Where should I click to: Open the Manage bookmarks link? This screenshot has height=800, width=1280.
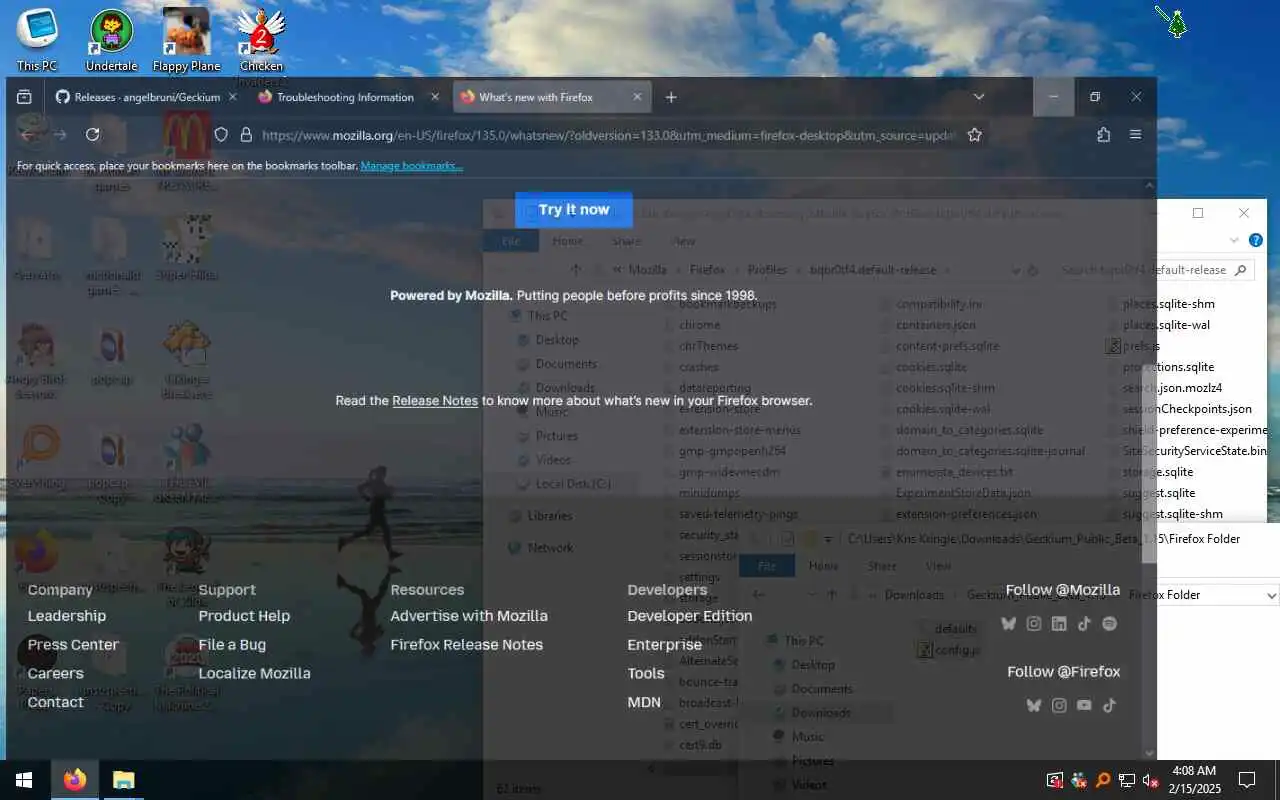[x=411, y=166]
